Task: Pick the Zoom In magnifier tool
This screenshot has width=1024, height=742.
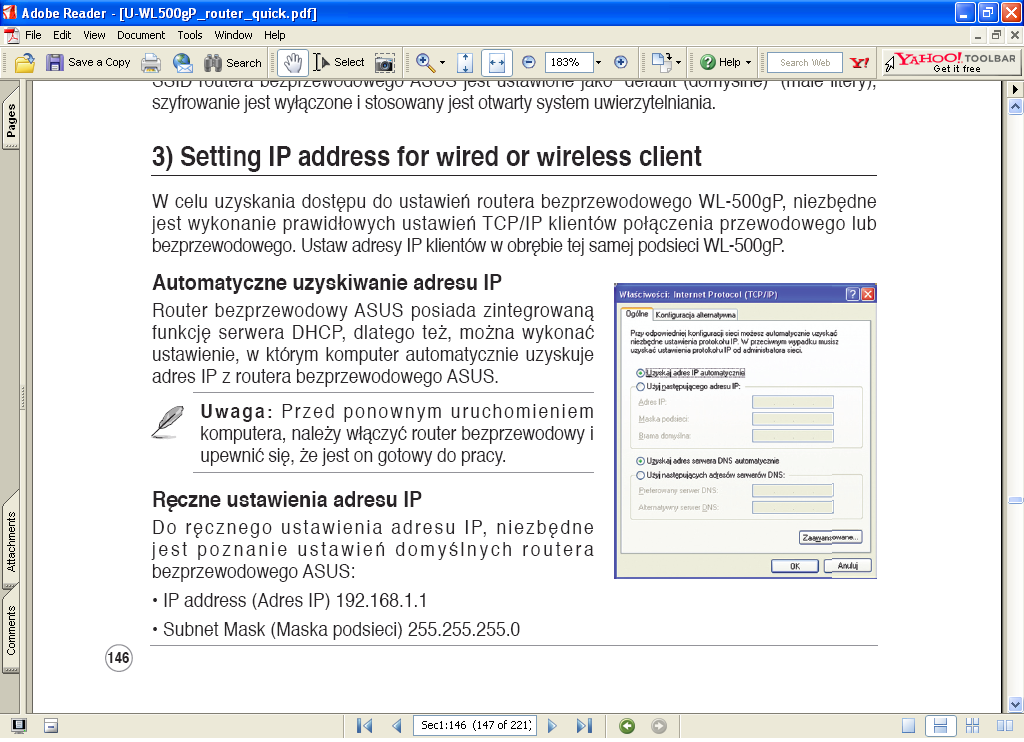Action: (x=425, y=63)
